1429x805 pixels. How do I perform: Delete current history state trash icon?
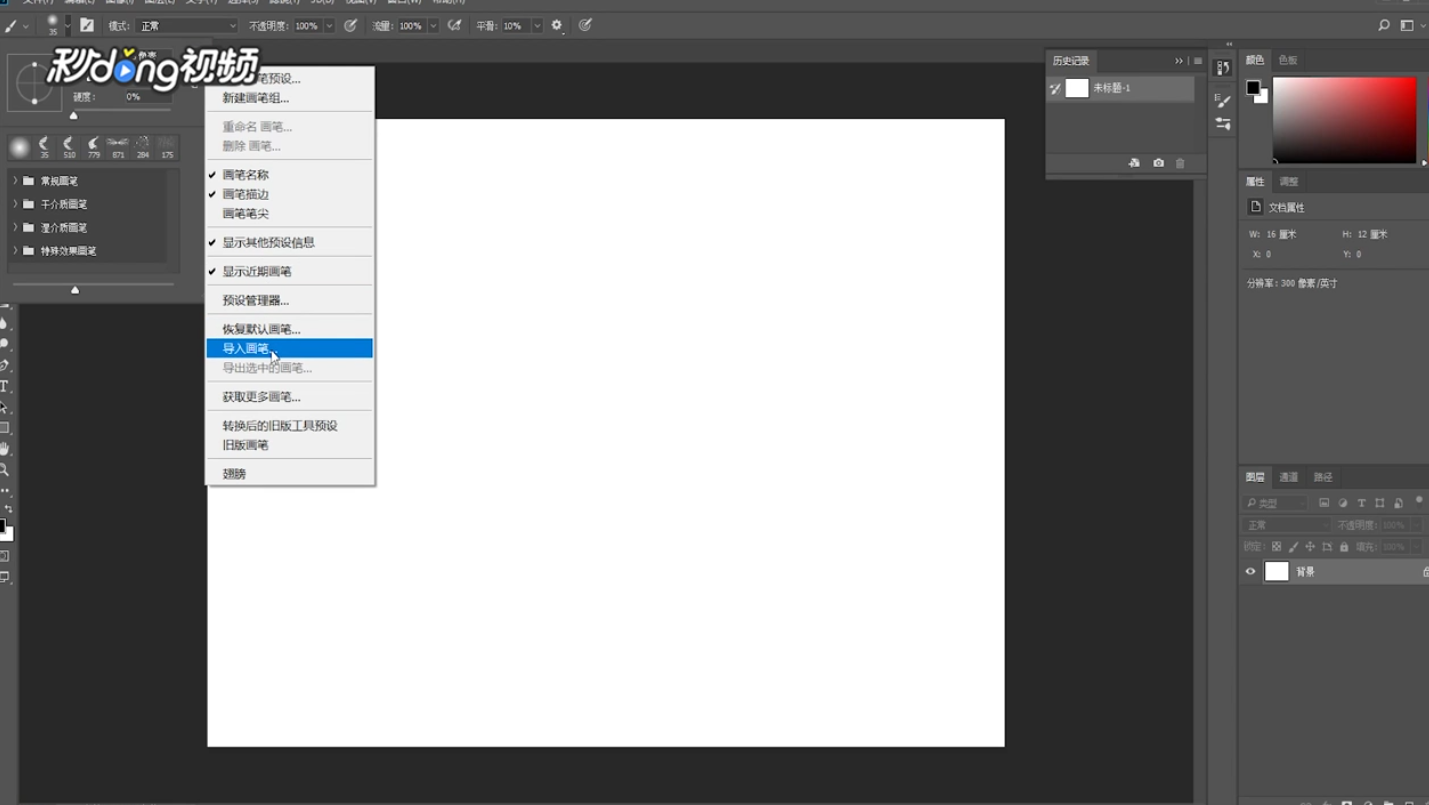tap(1180, 163)
